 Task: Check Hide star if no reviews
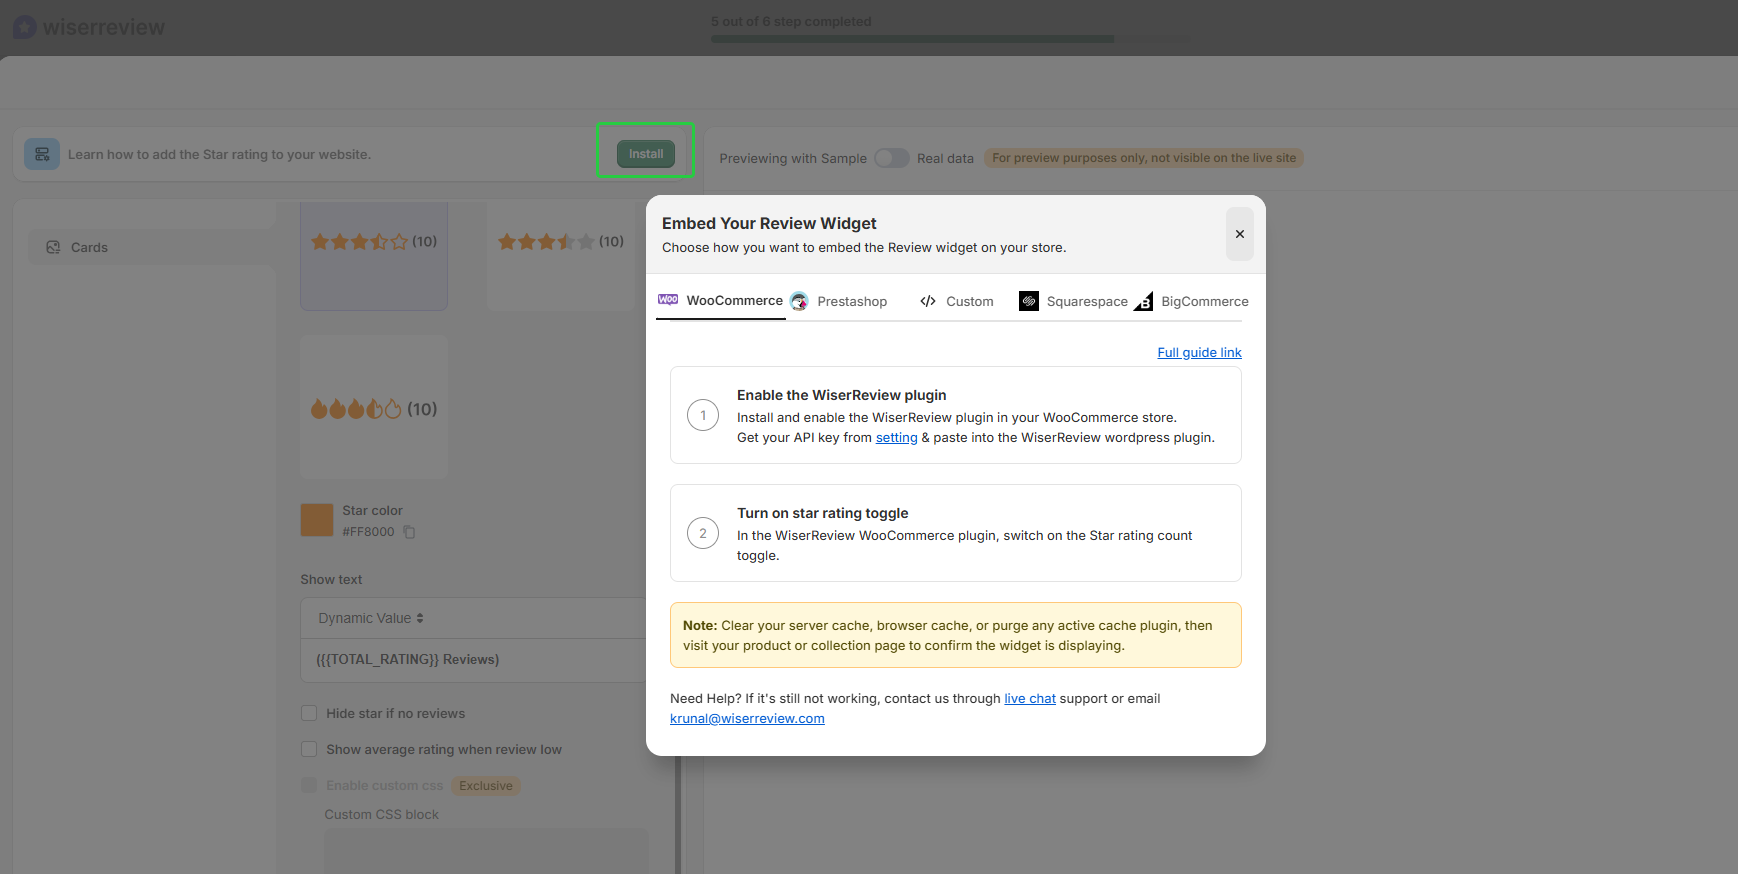click(x=309, y=713)
